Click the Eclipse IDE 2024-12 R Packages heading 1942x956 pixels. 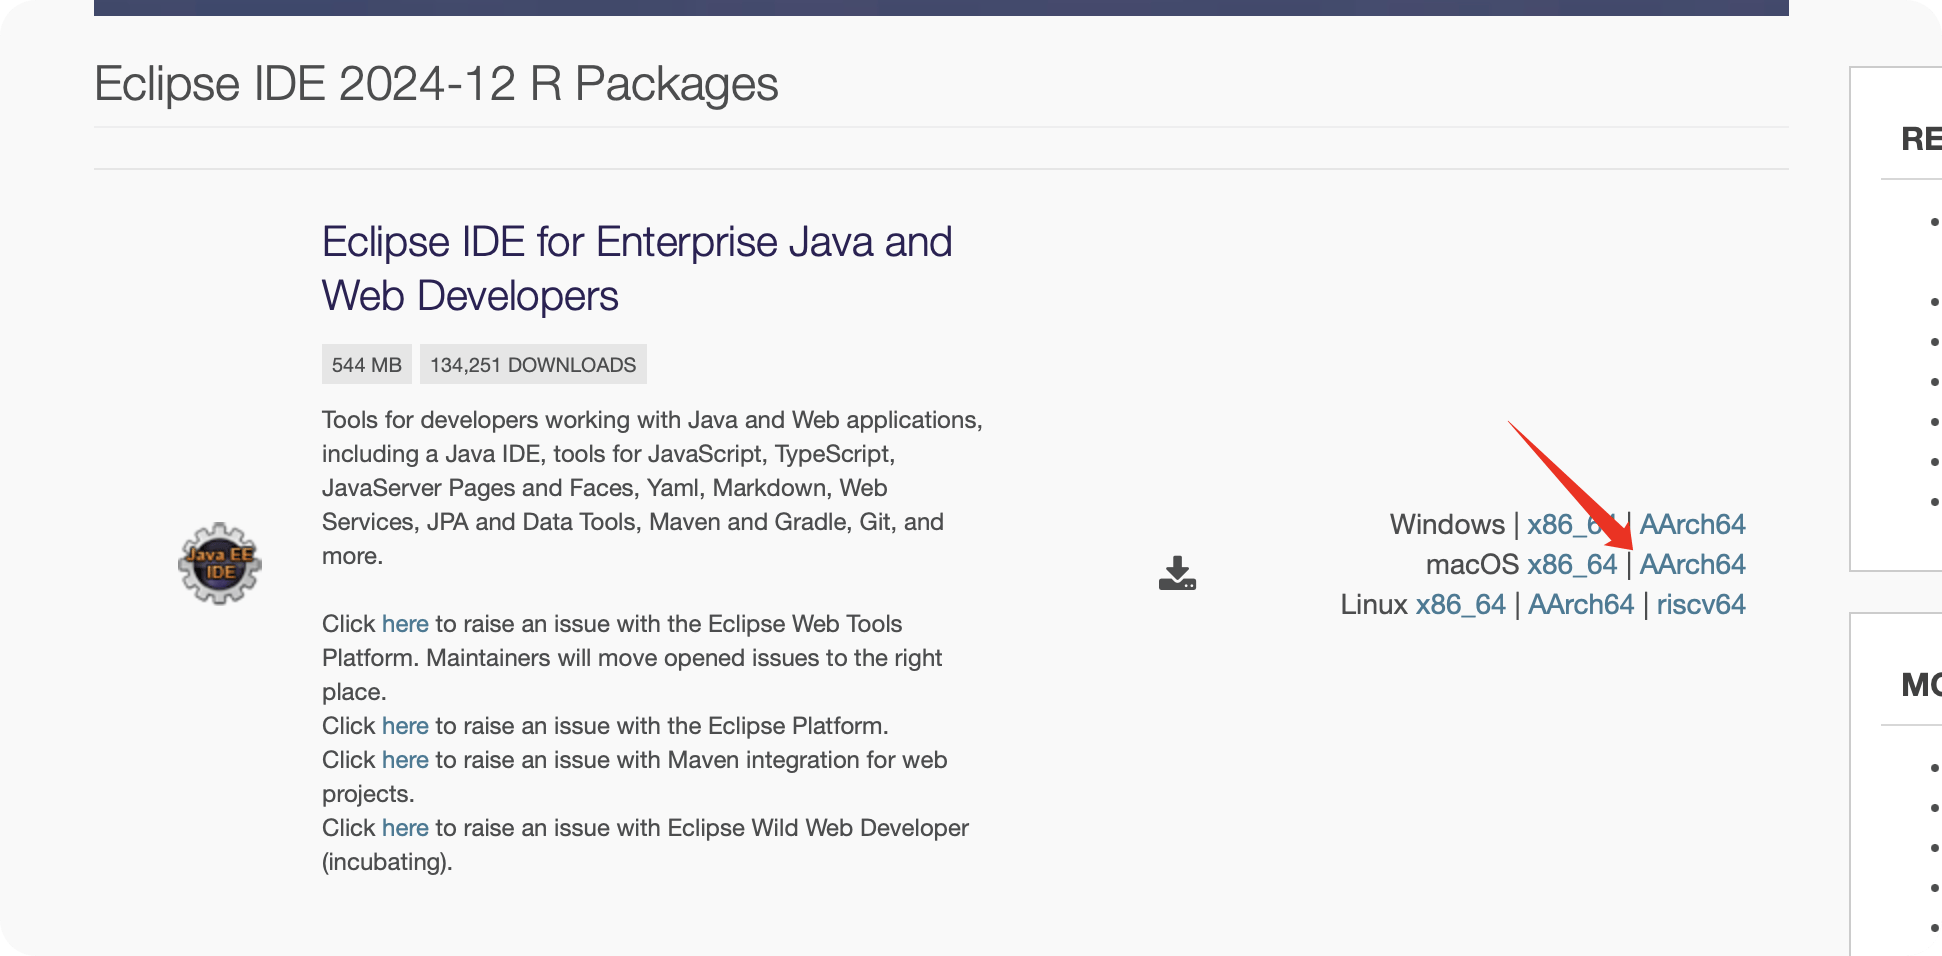point(436,84)
